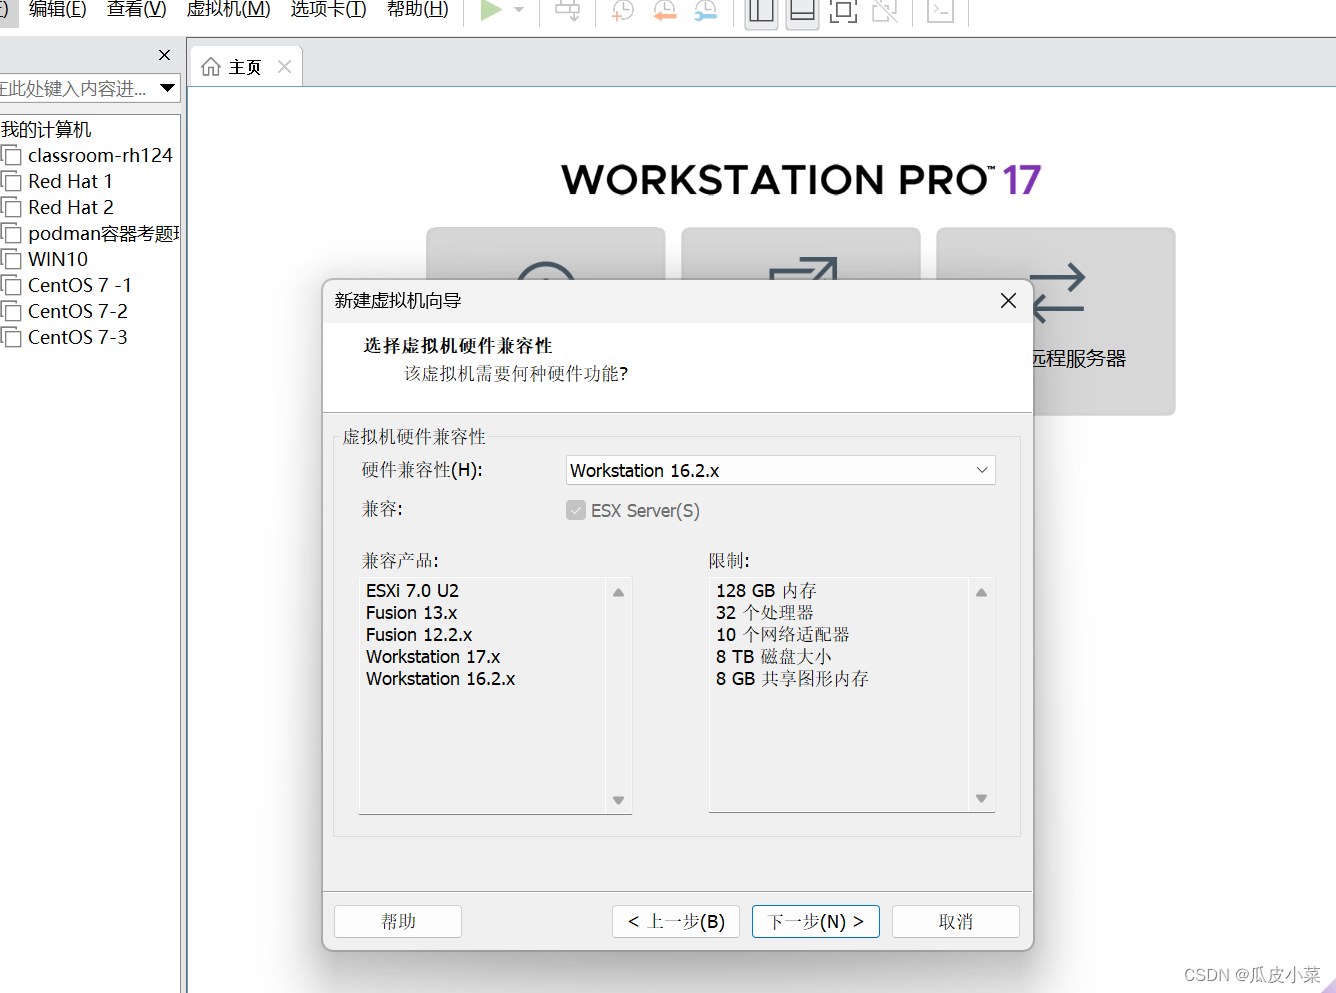Click the Red Hat 1 VM icon
This screenshot has height=993, width=1336.
click(11, 182)
